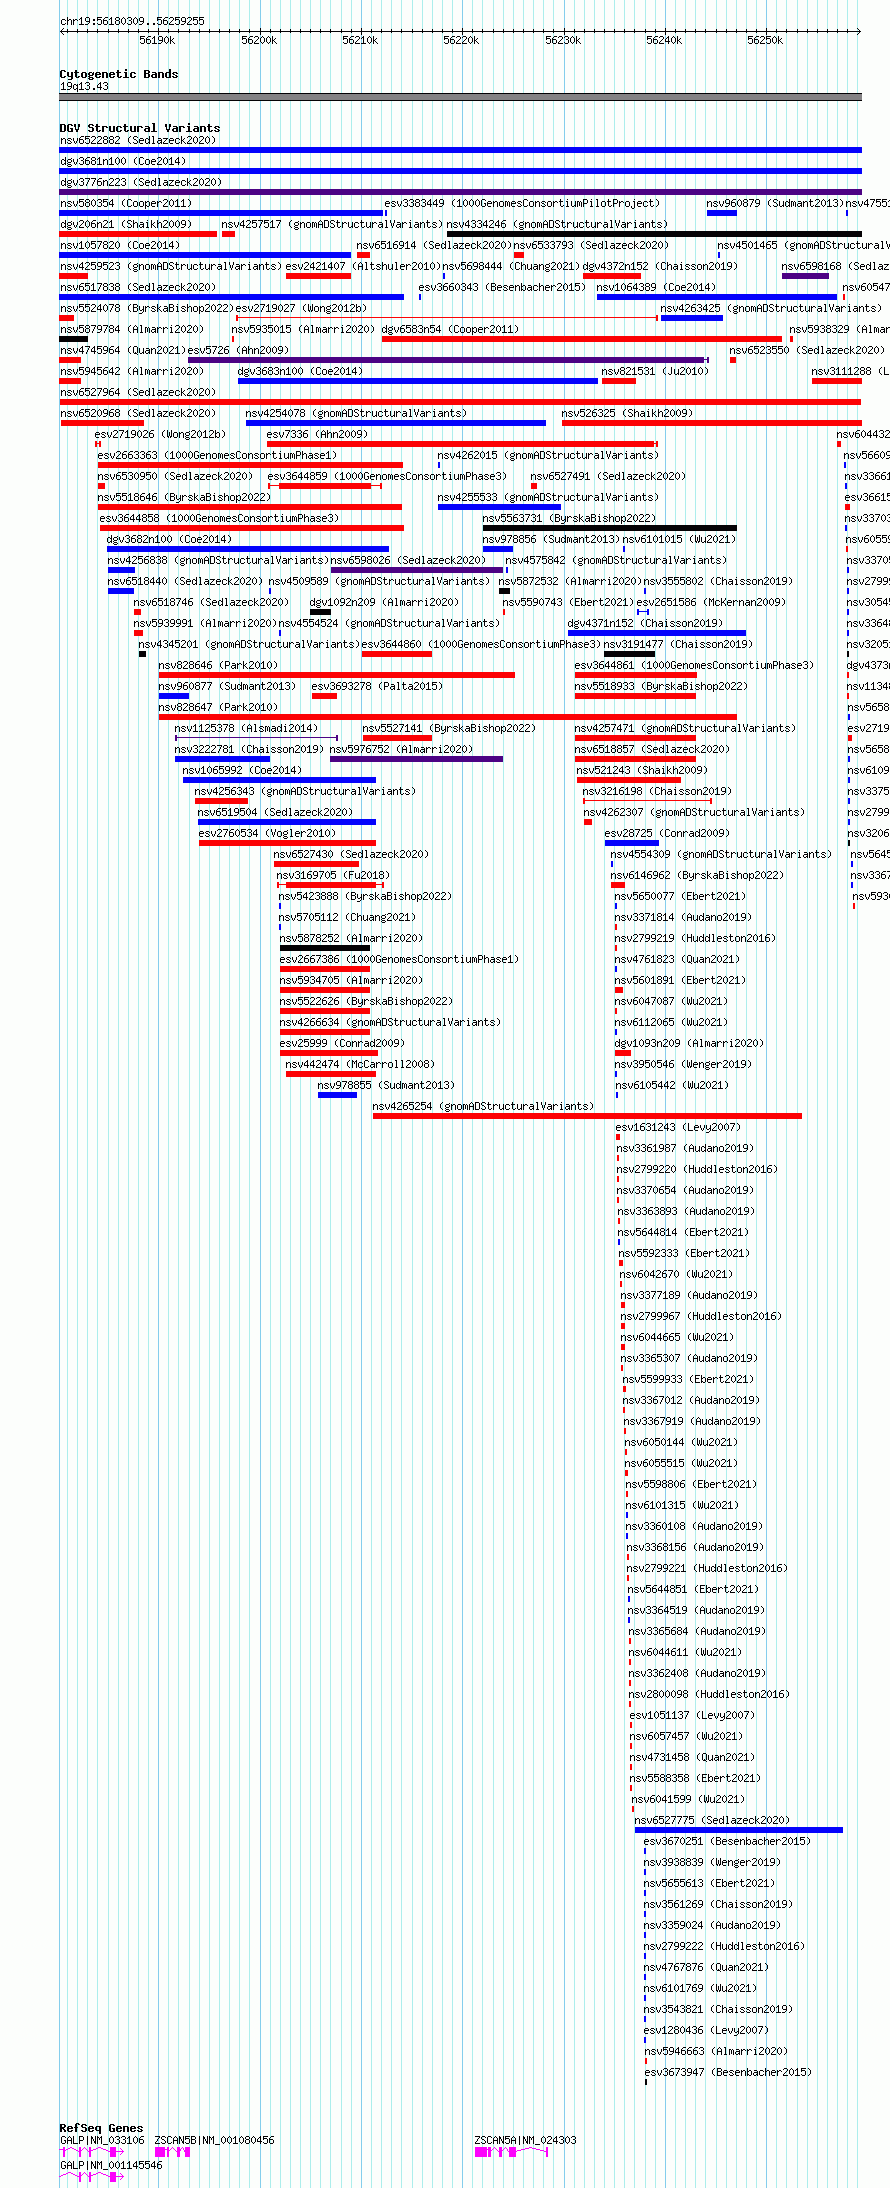890x2188 pixels.
Task: Click esv2421407 (Altshuler2010) label
Action: pyautogui.click(x=363, y=266)
